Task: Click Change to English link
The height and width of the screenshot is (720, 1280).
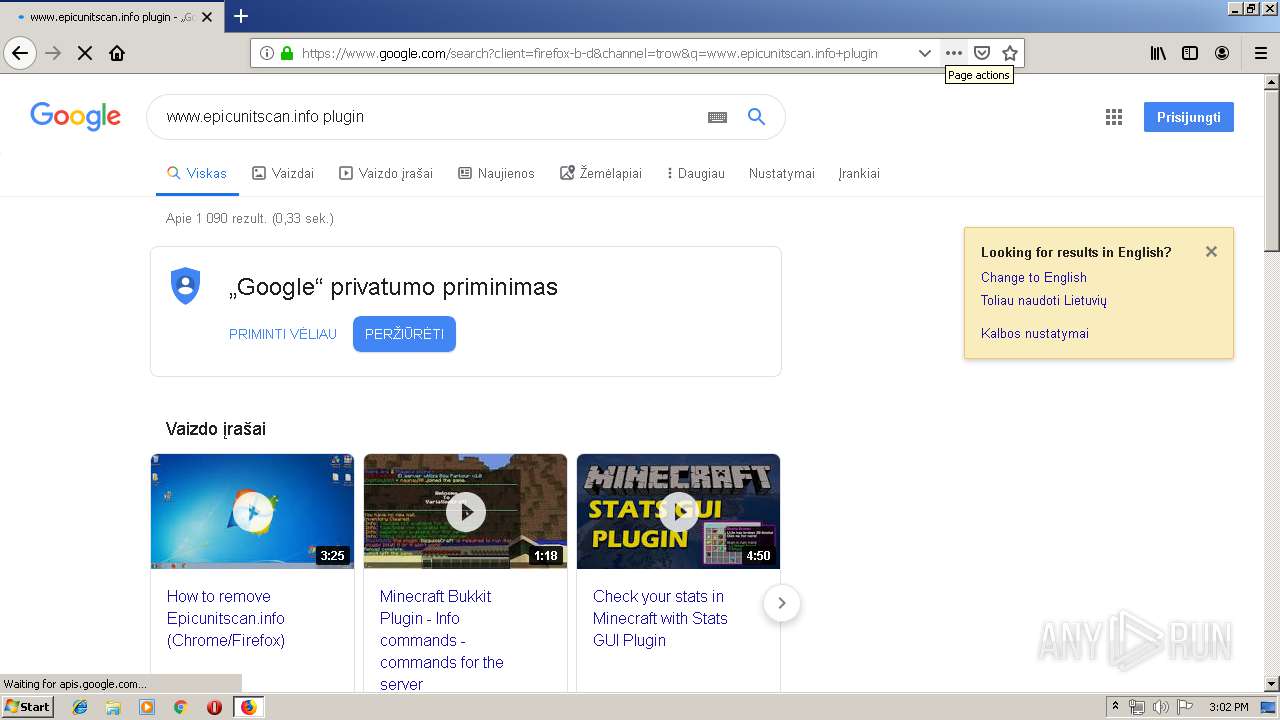Action: coord(1033,277)
